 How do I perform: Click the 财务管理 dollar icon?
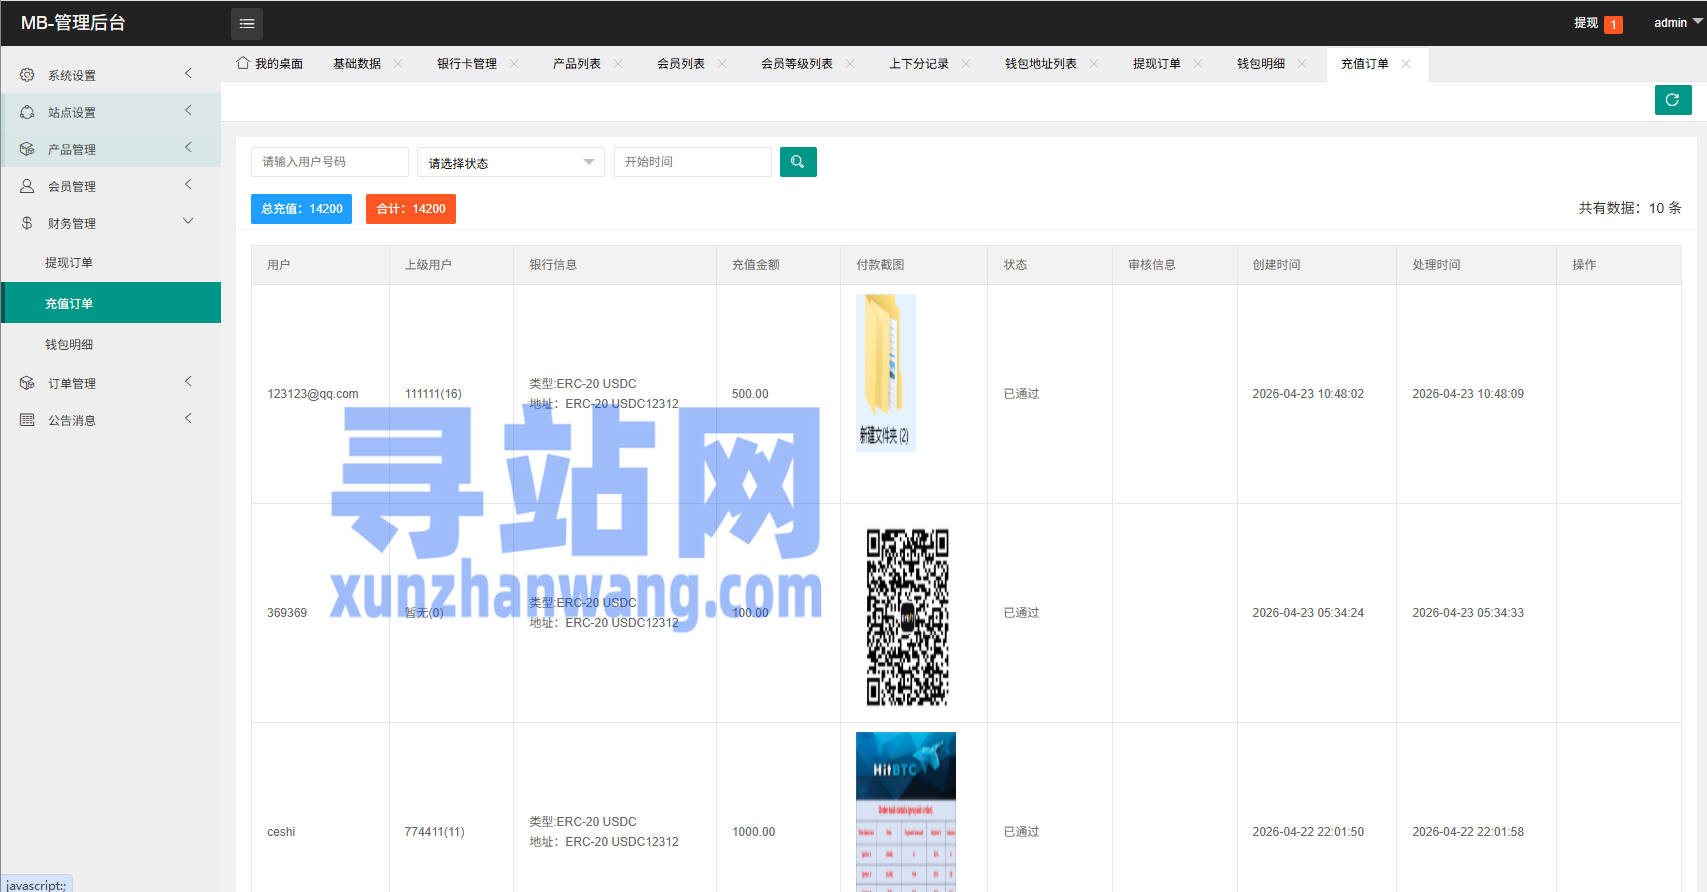point(27,223)
